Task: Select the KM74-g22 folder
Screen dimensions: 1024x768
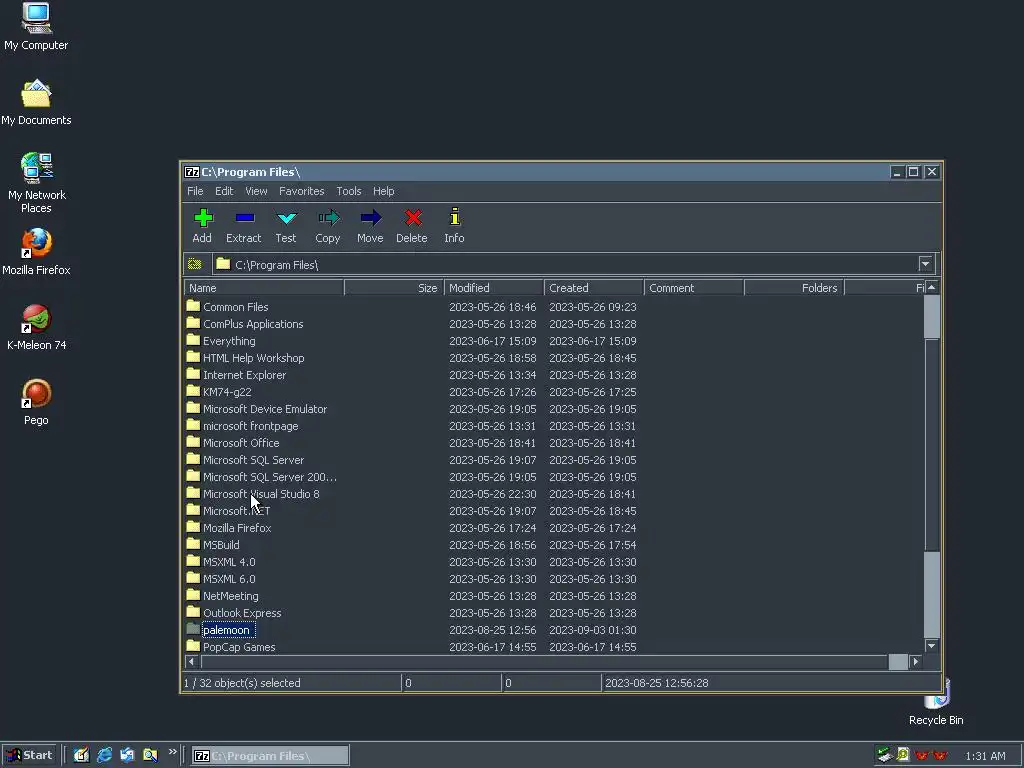Action: 227,392
